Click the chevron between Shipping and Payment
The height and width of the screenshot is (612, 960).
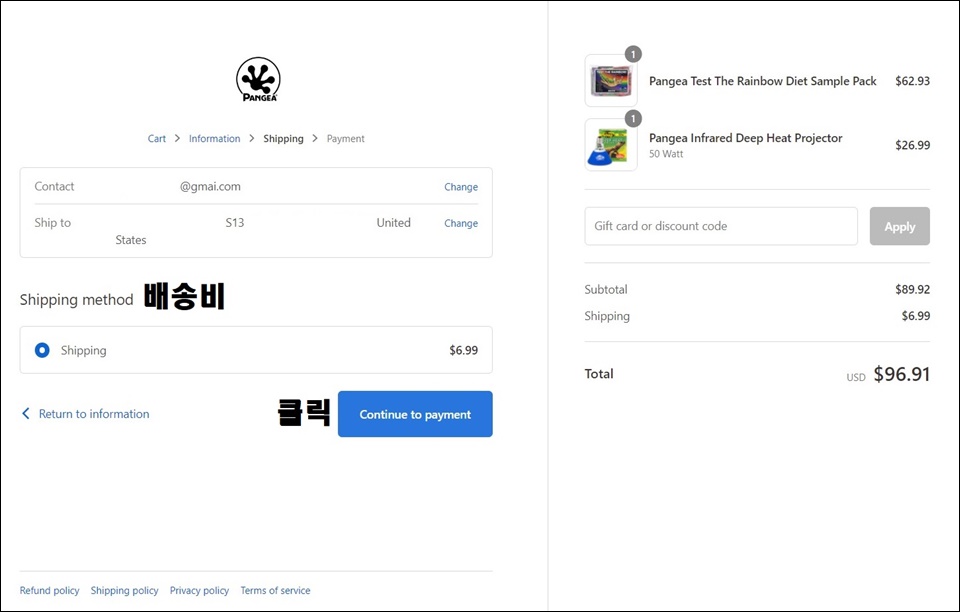pos(315,138)
